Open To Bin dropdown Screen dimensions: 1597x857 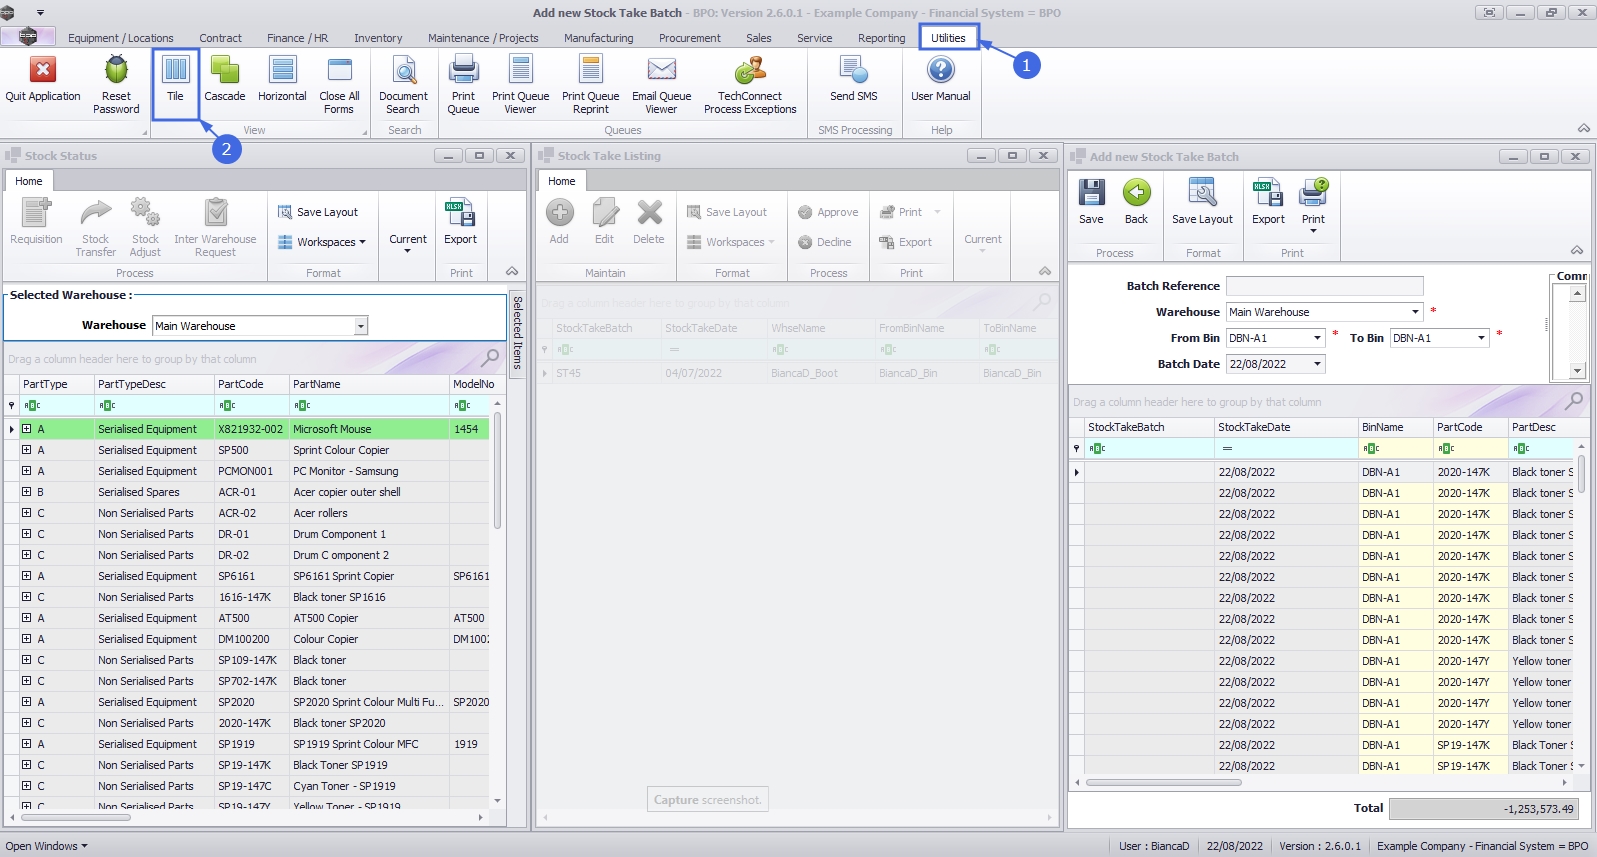pyautogui.click(x=1481, y=338)
